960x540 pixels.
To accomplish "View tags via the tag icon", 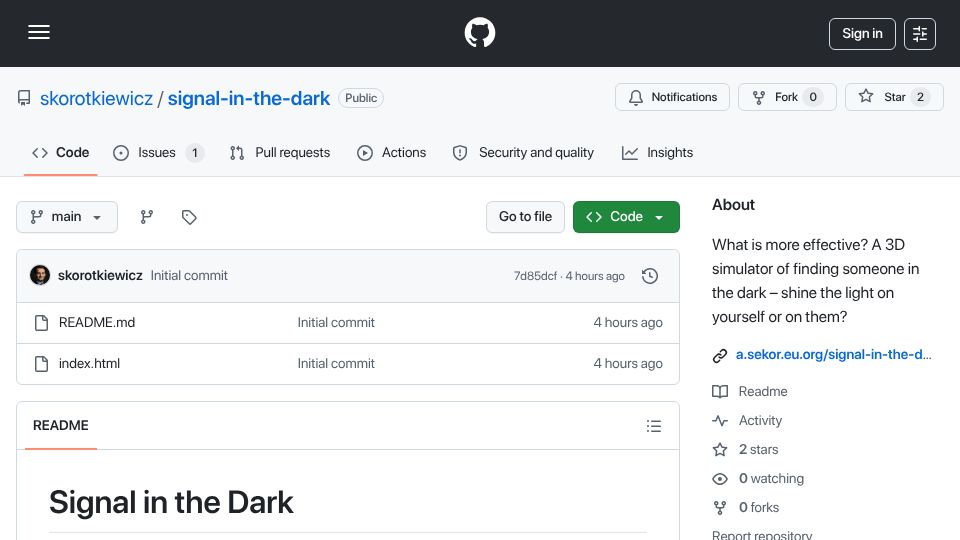I will coord(189,217).
